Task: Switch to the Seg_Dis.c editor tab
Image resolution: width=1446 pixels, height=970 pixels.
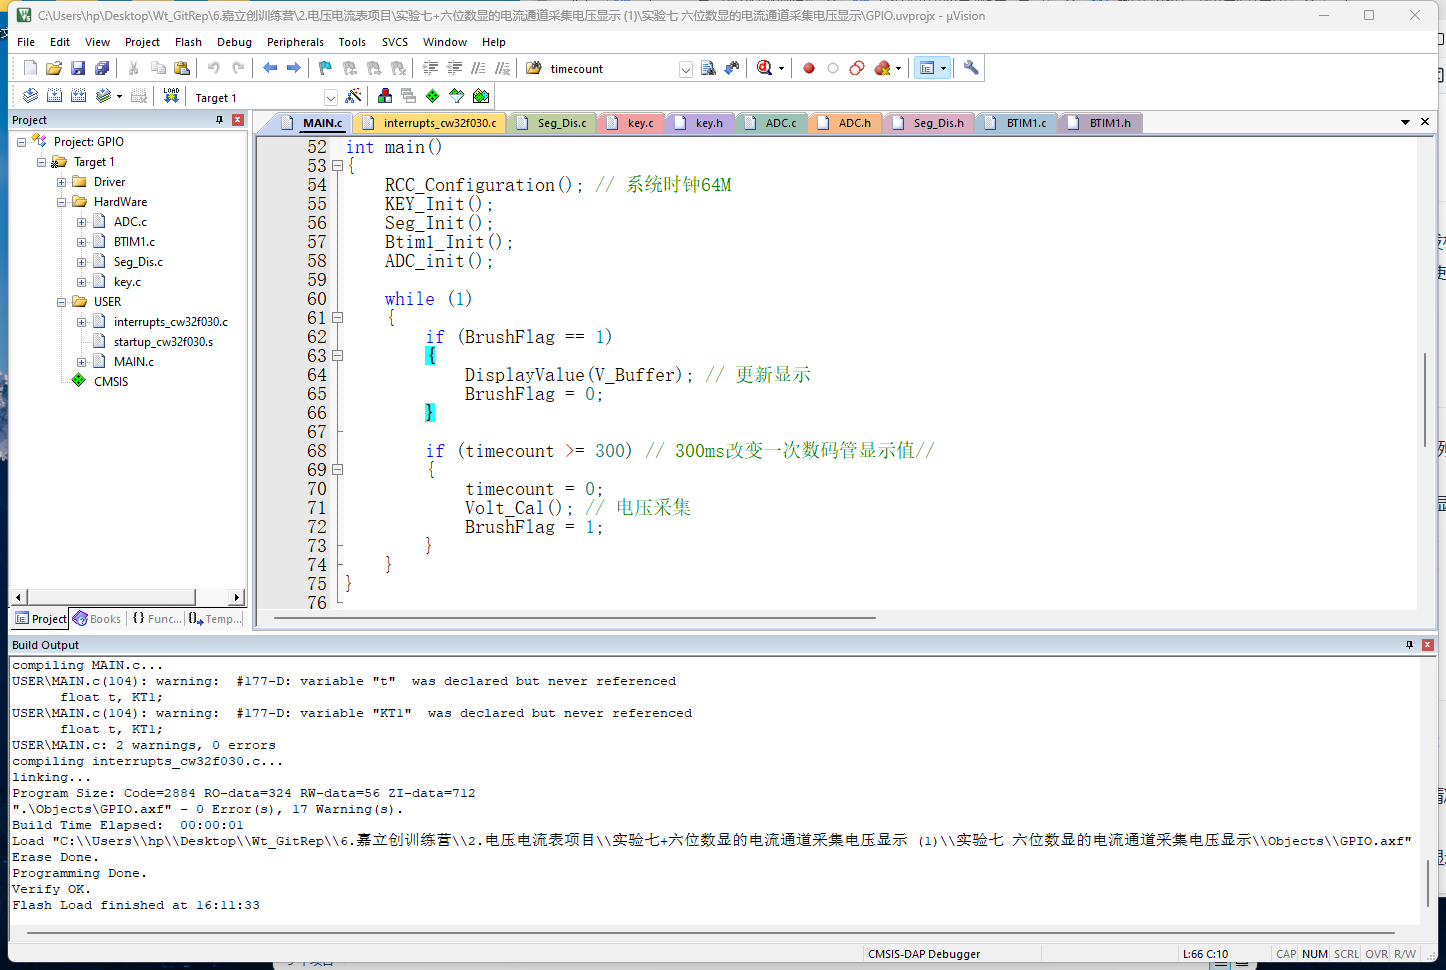Action: pyautogui.click(x=551, y=123)
